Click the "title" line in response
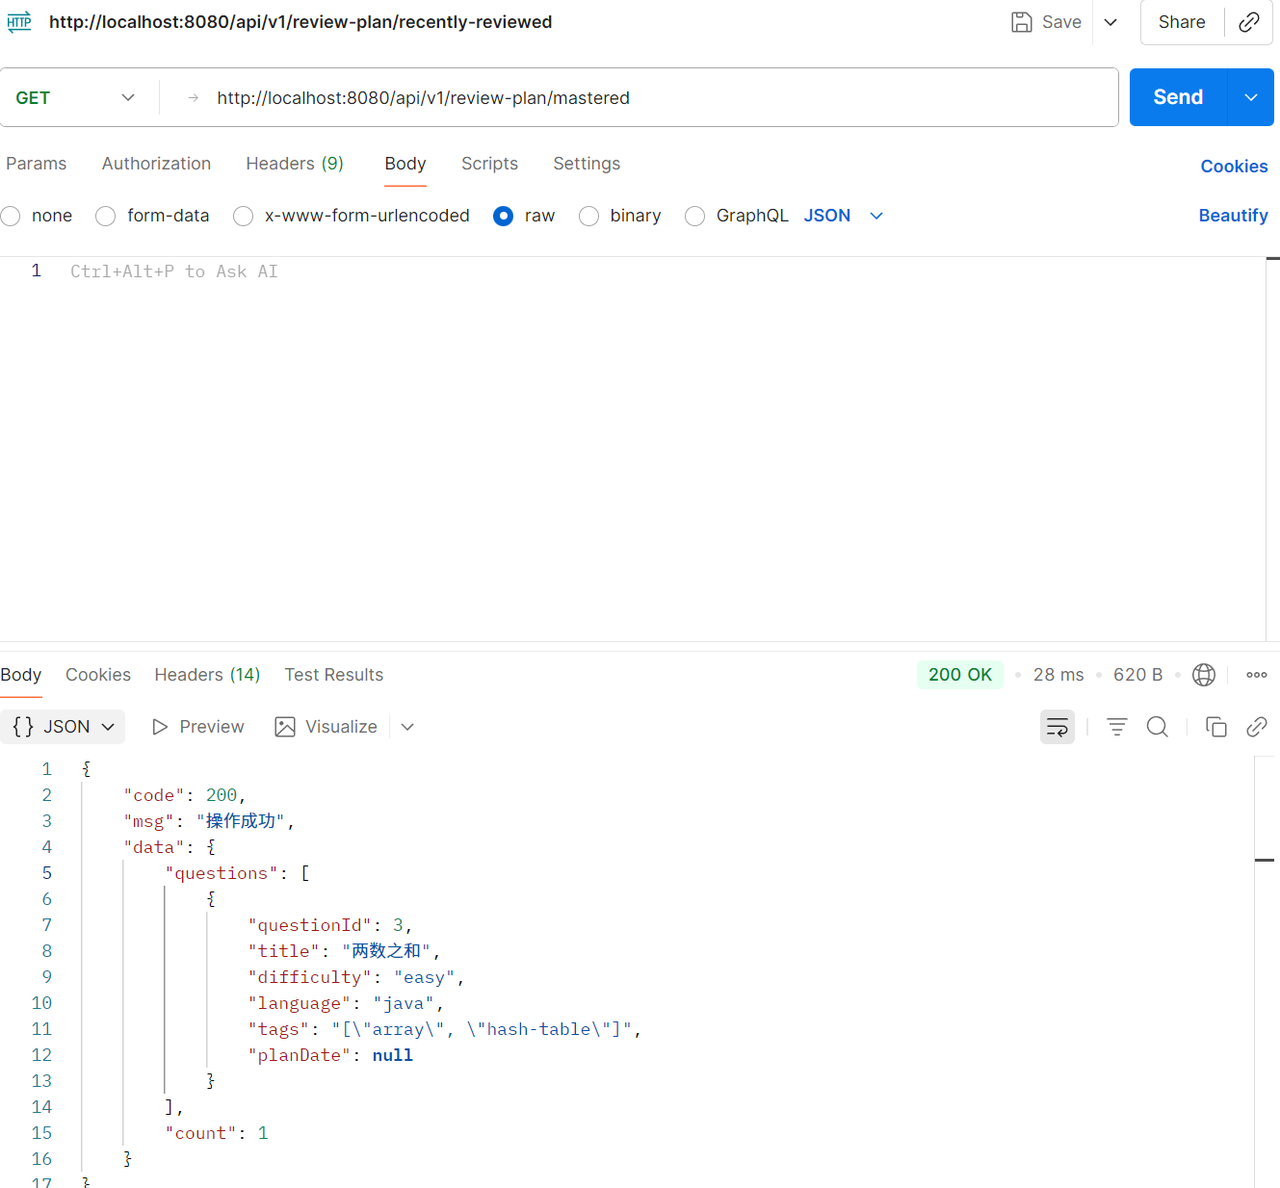The width and height of the screenshot is (1280, 1188). (x=344, y=951)
